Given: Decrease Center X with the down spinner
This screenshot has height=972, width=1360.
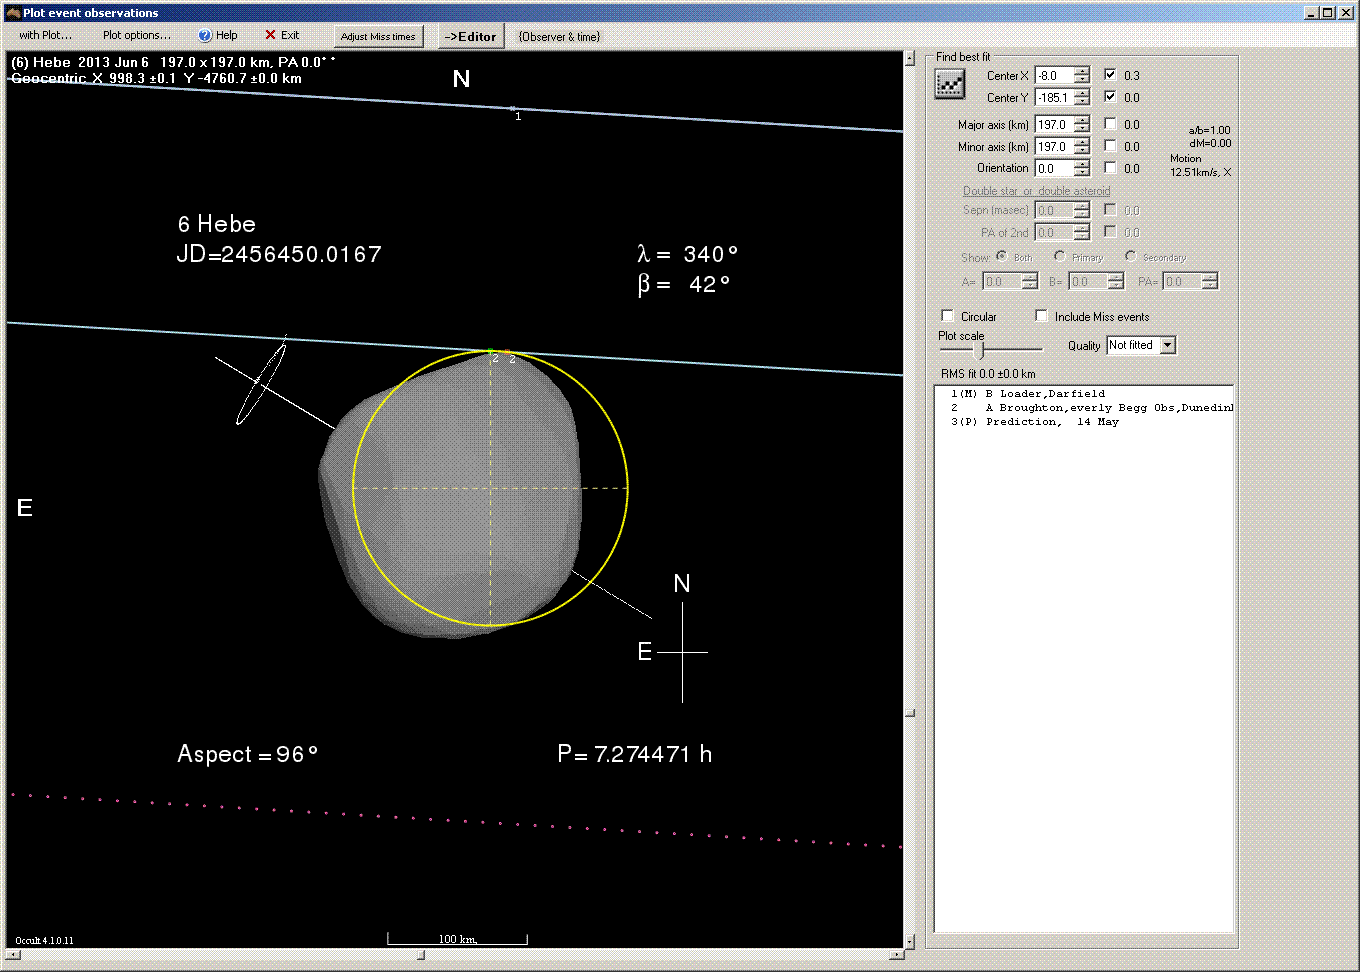Looking at the screenshot, I should 1082,80.
